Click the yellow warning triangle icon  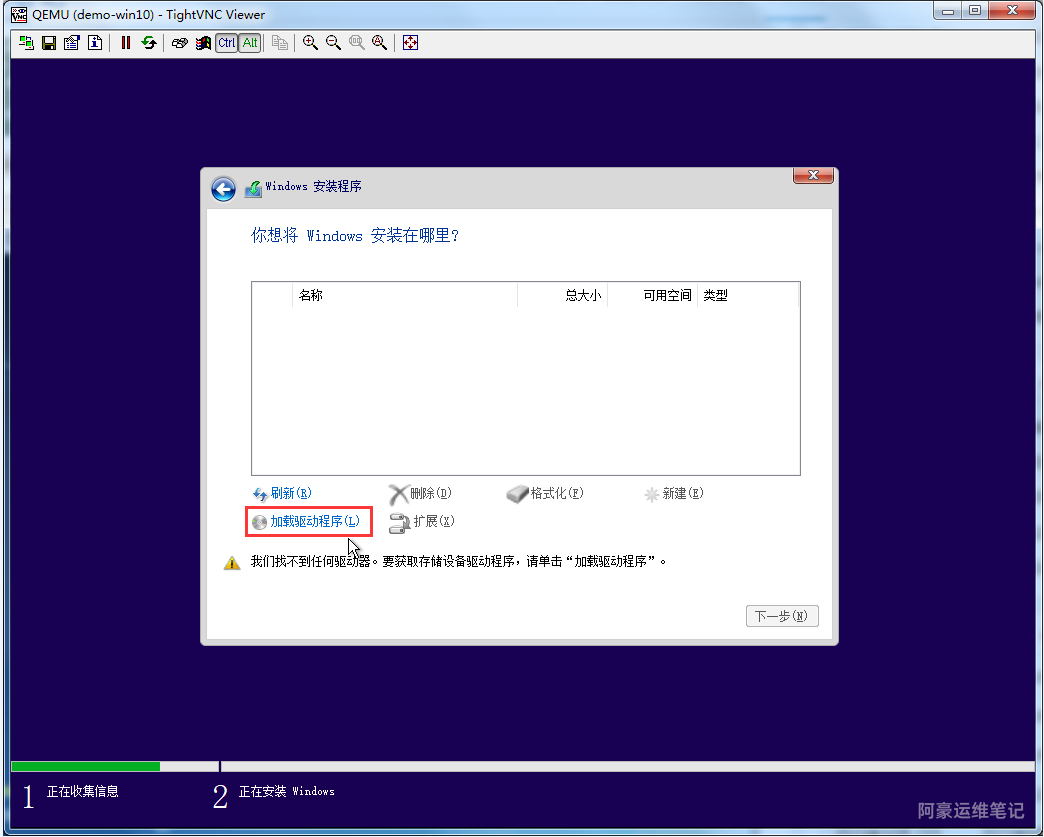click(232, 563)
